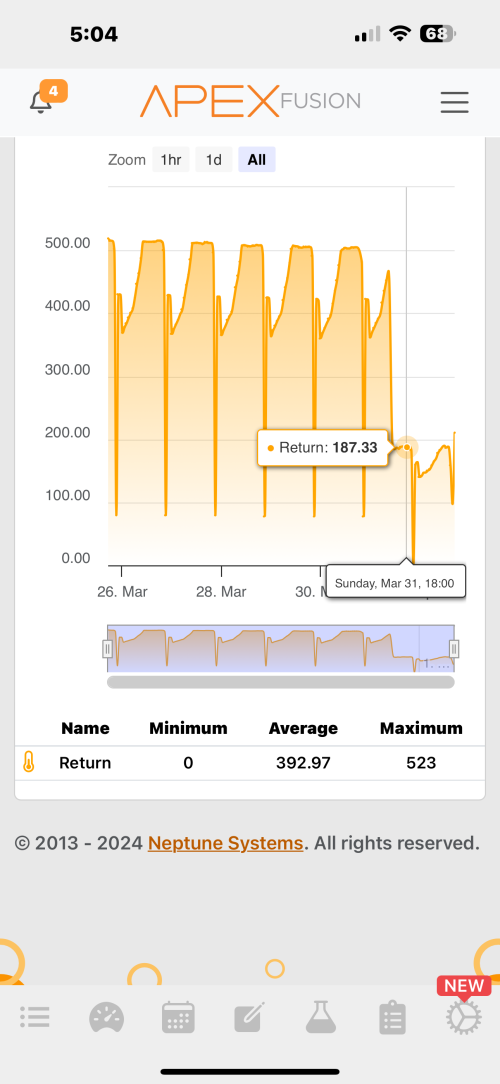Tap the edit pencil note icon

(x=250, y=1017)
